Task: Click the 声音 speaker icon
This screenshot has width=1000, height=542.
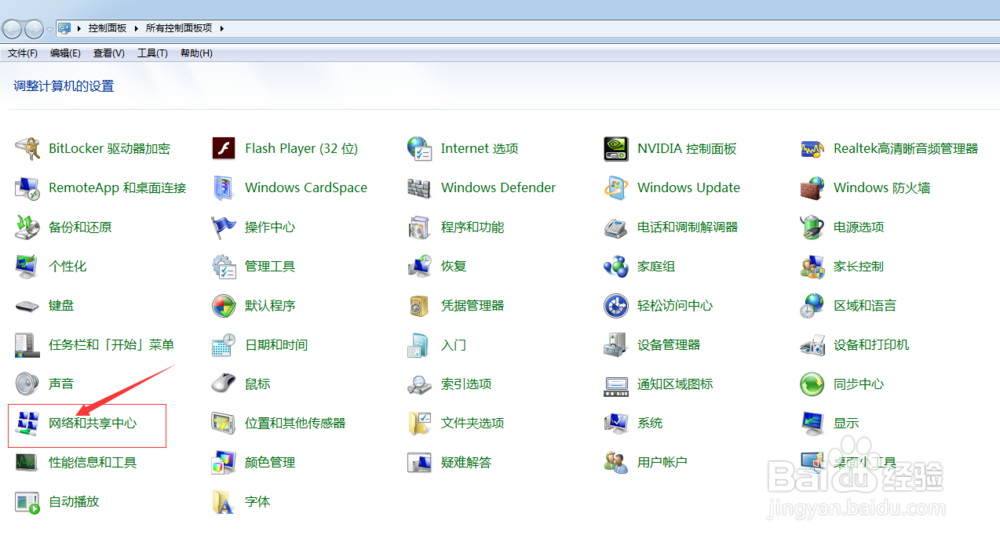Action: (27, 384)
